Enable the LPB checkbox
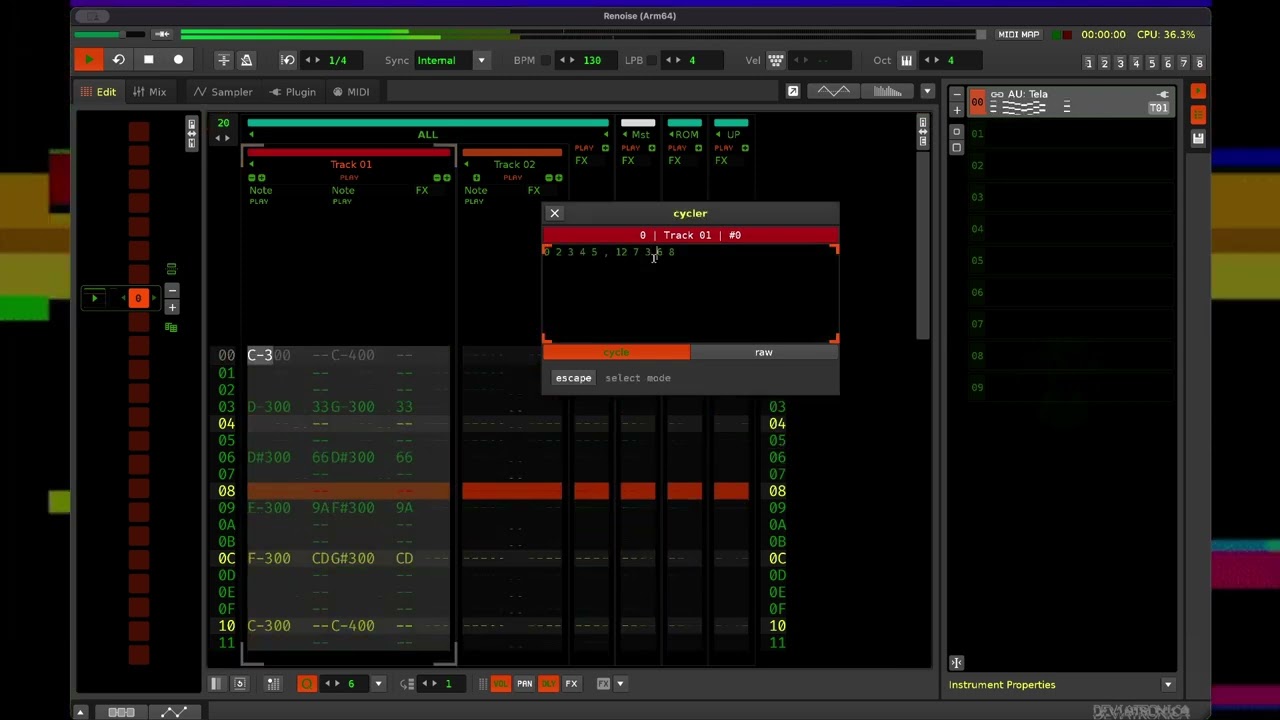 pos(652,60)
